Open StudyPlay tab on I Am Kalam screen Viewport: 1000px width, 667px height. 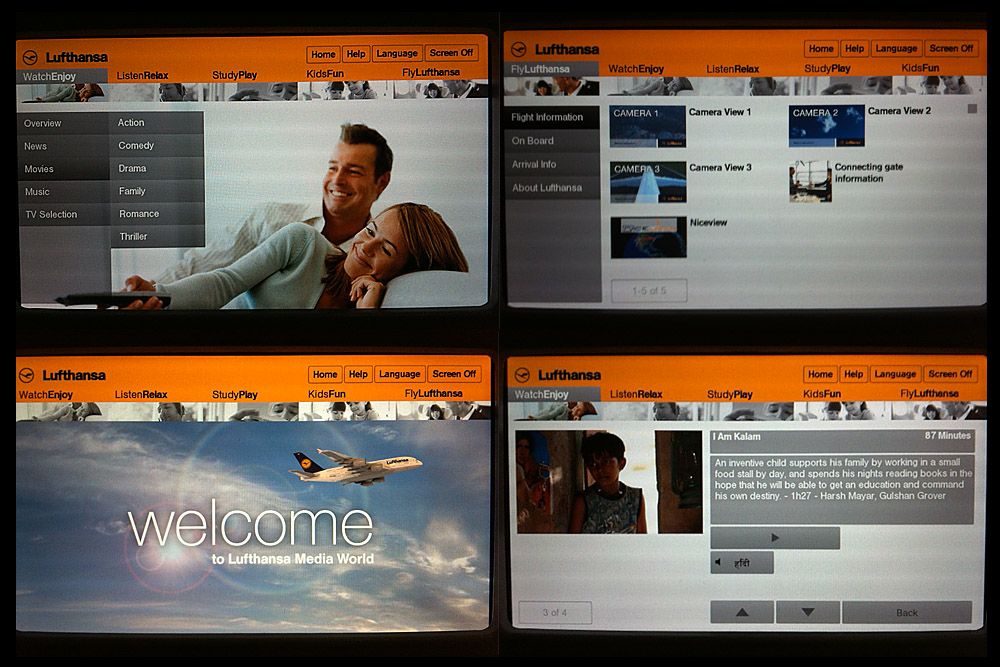[x=730, y=394]
